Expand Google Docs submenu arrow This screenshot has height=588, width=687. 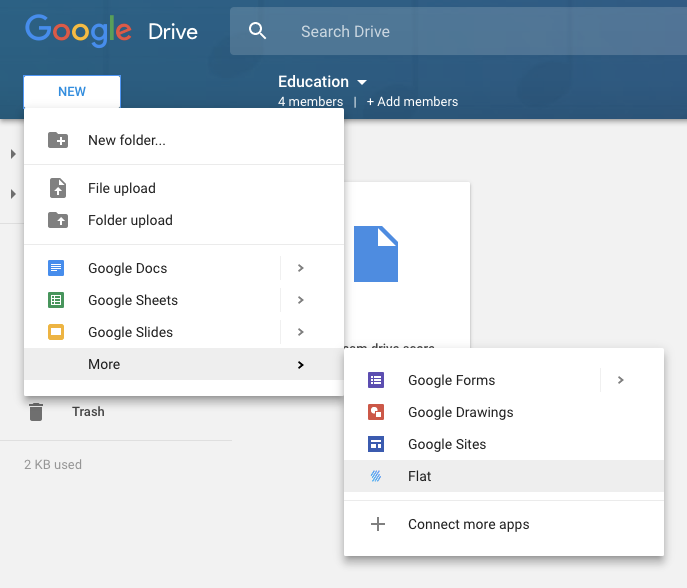pos(301,268)
